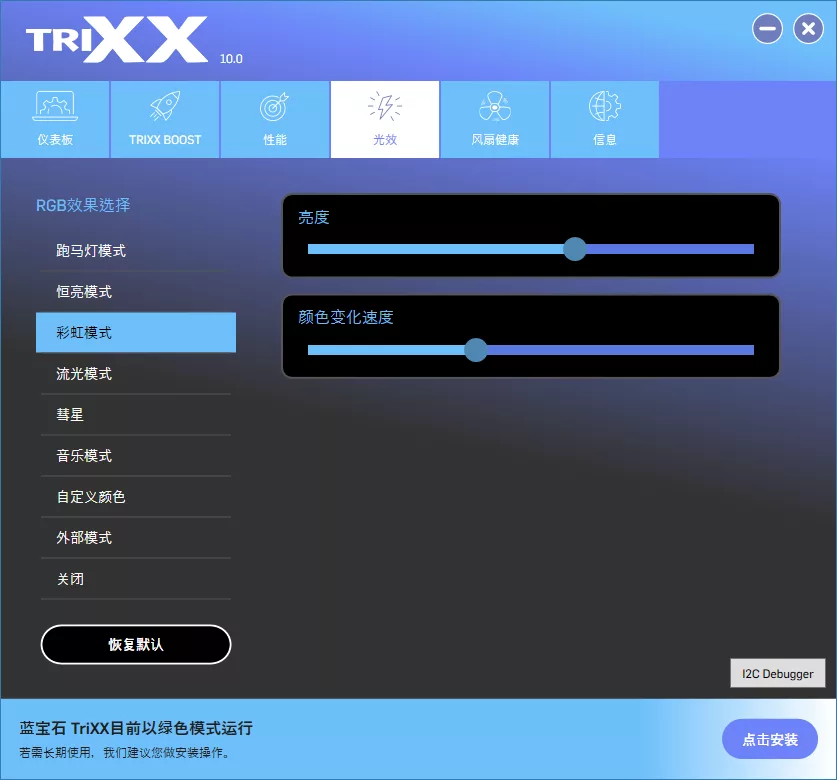This screenshot has height=780, width=837.
Task: Click the TRIXX logo
Action: click(117, 40)
